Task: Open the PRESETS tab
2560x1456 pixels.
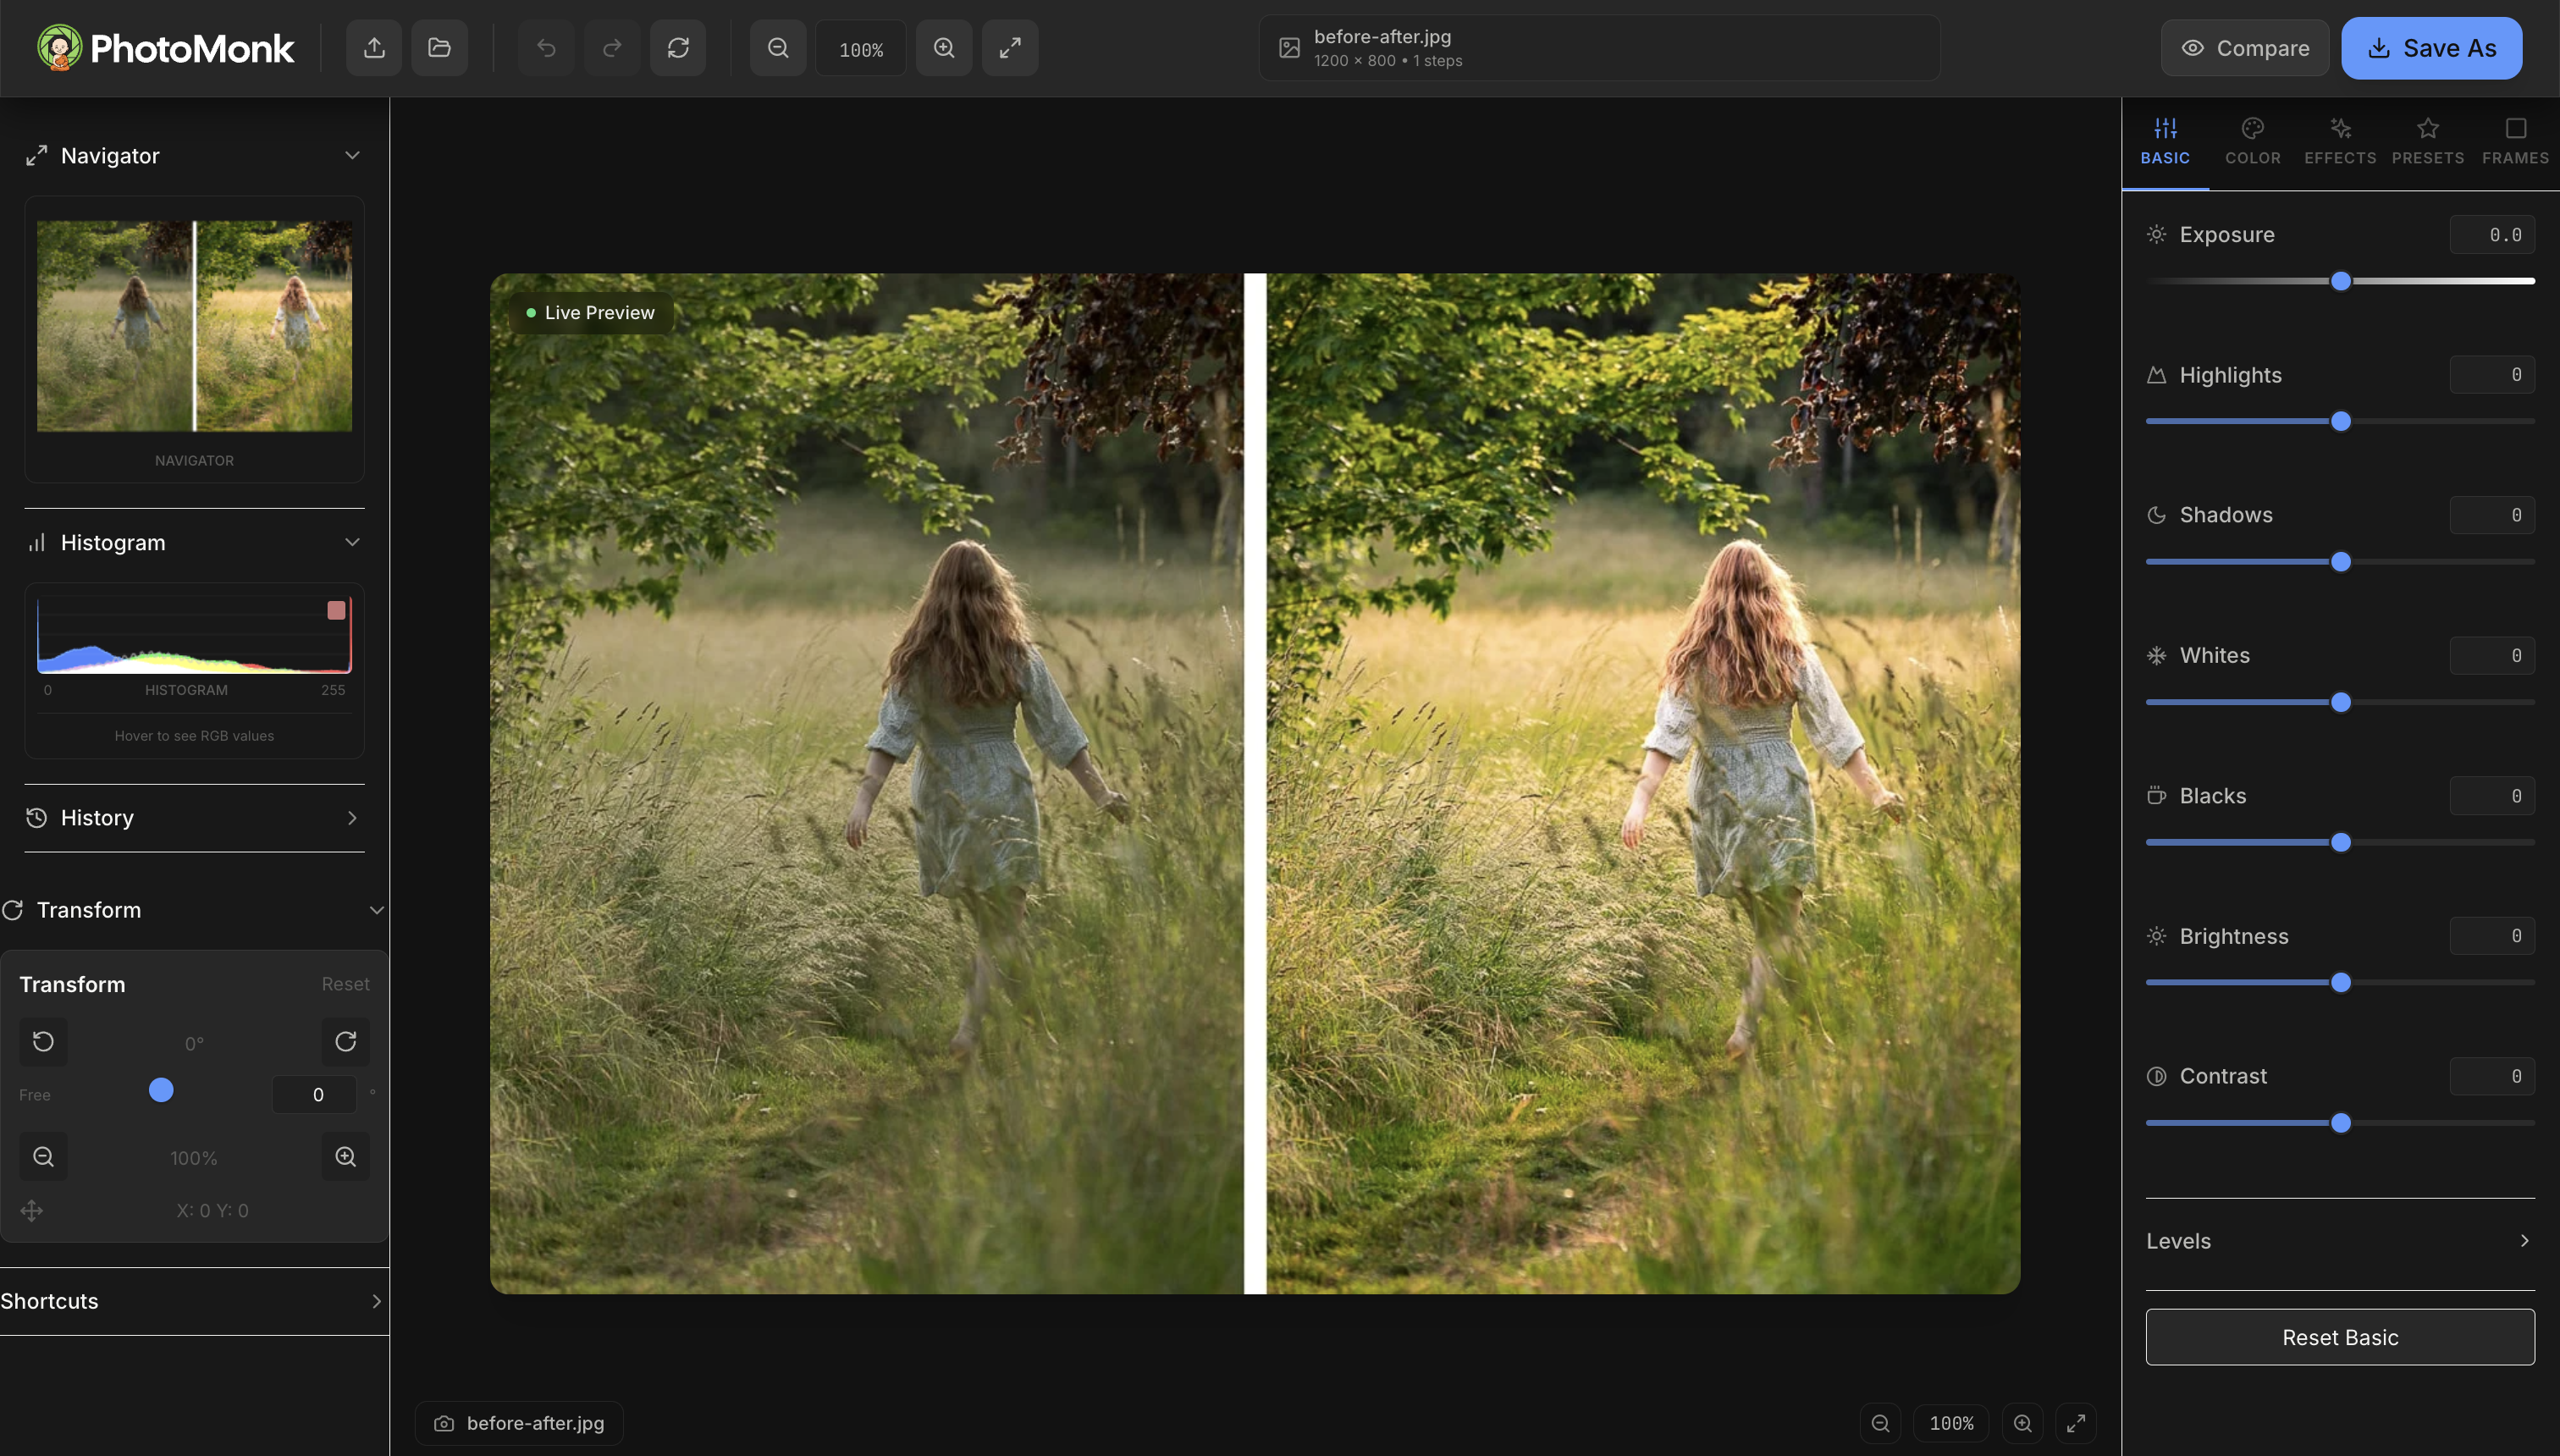Action: coord(2427,141)
